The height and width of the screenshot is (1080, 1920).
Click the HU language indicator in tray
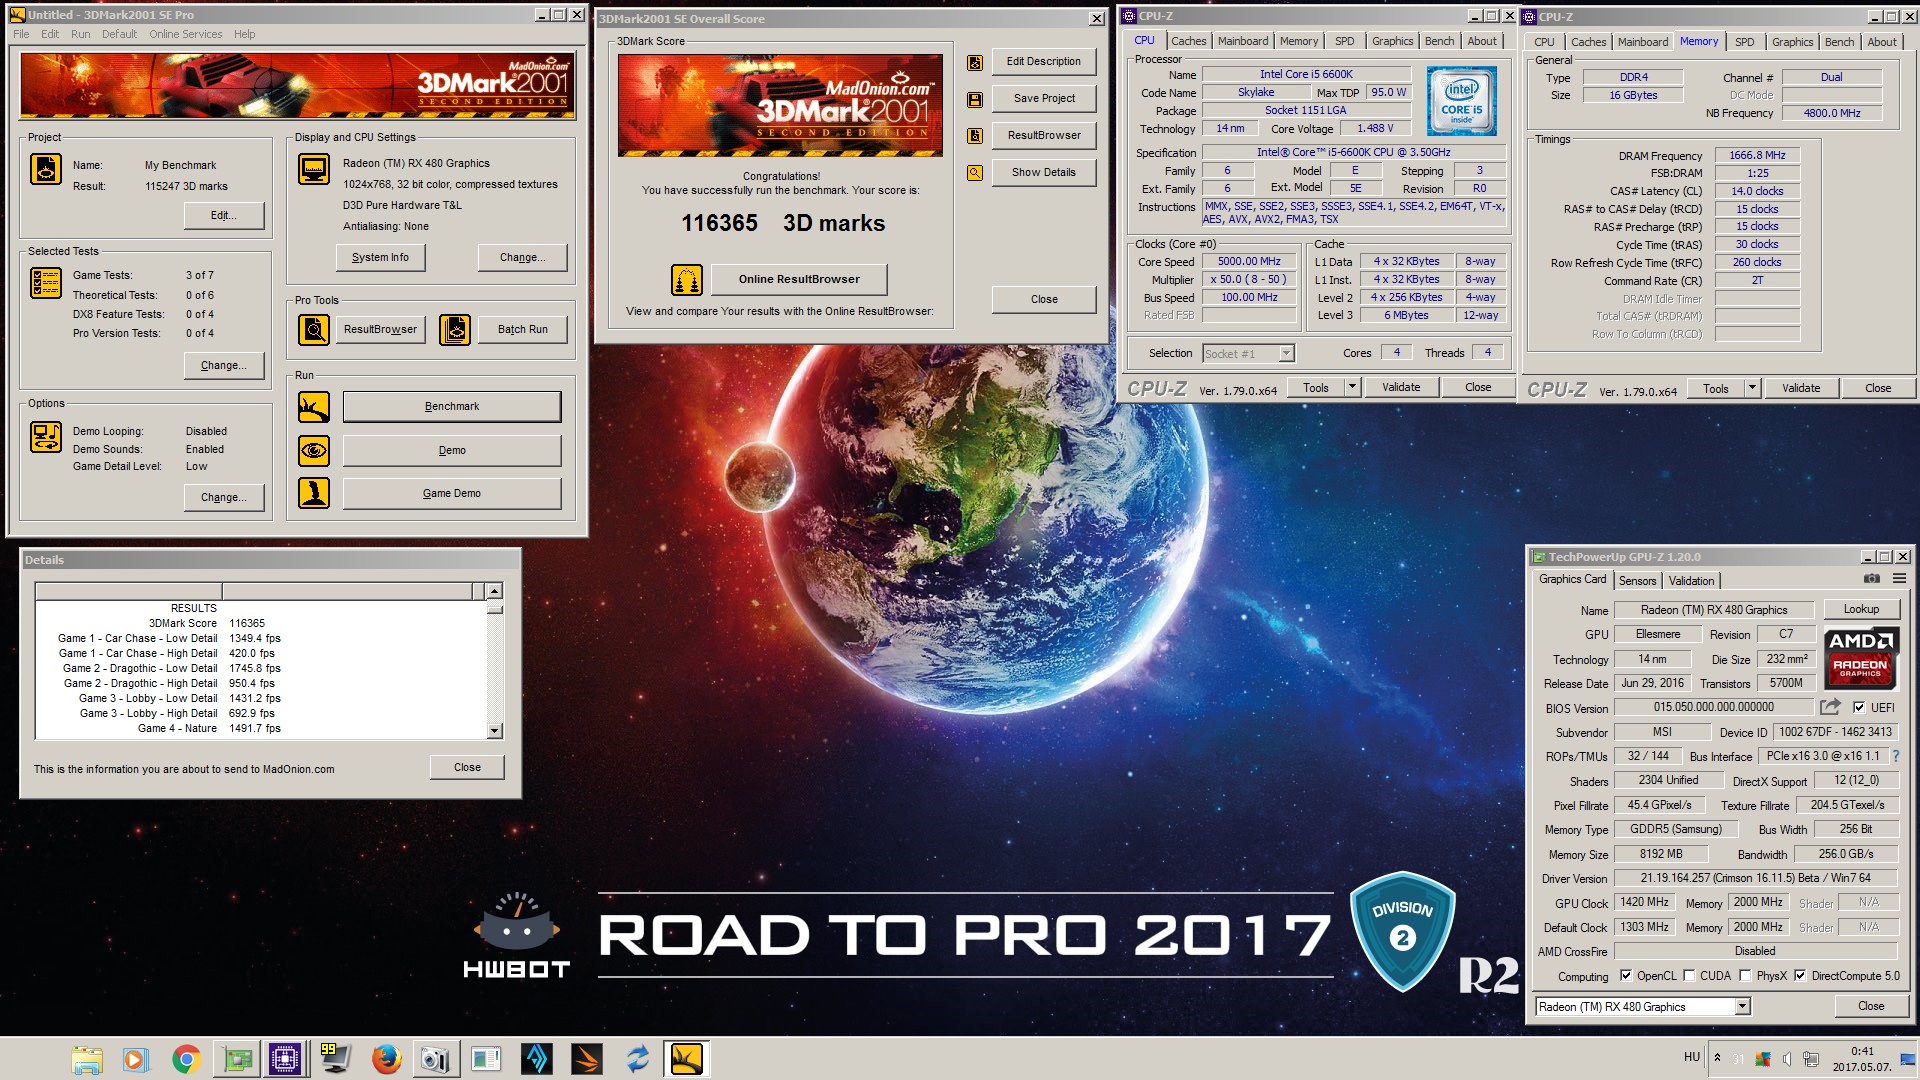click(1691, 1057)
